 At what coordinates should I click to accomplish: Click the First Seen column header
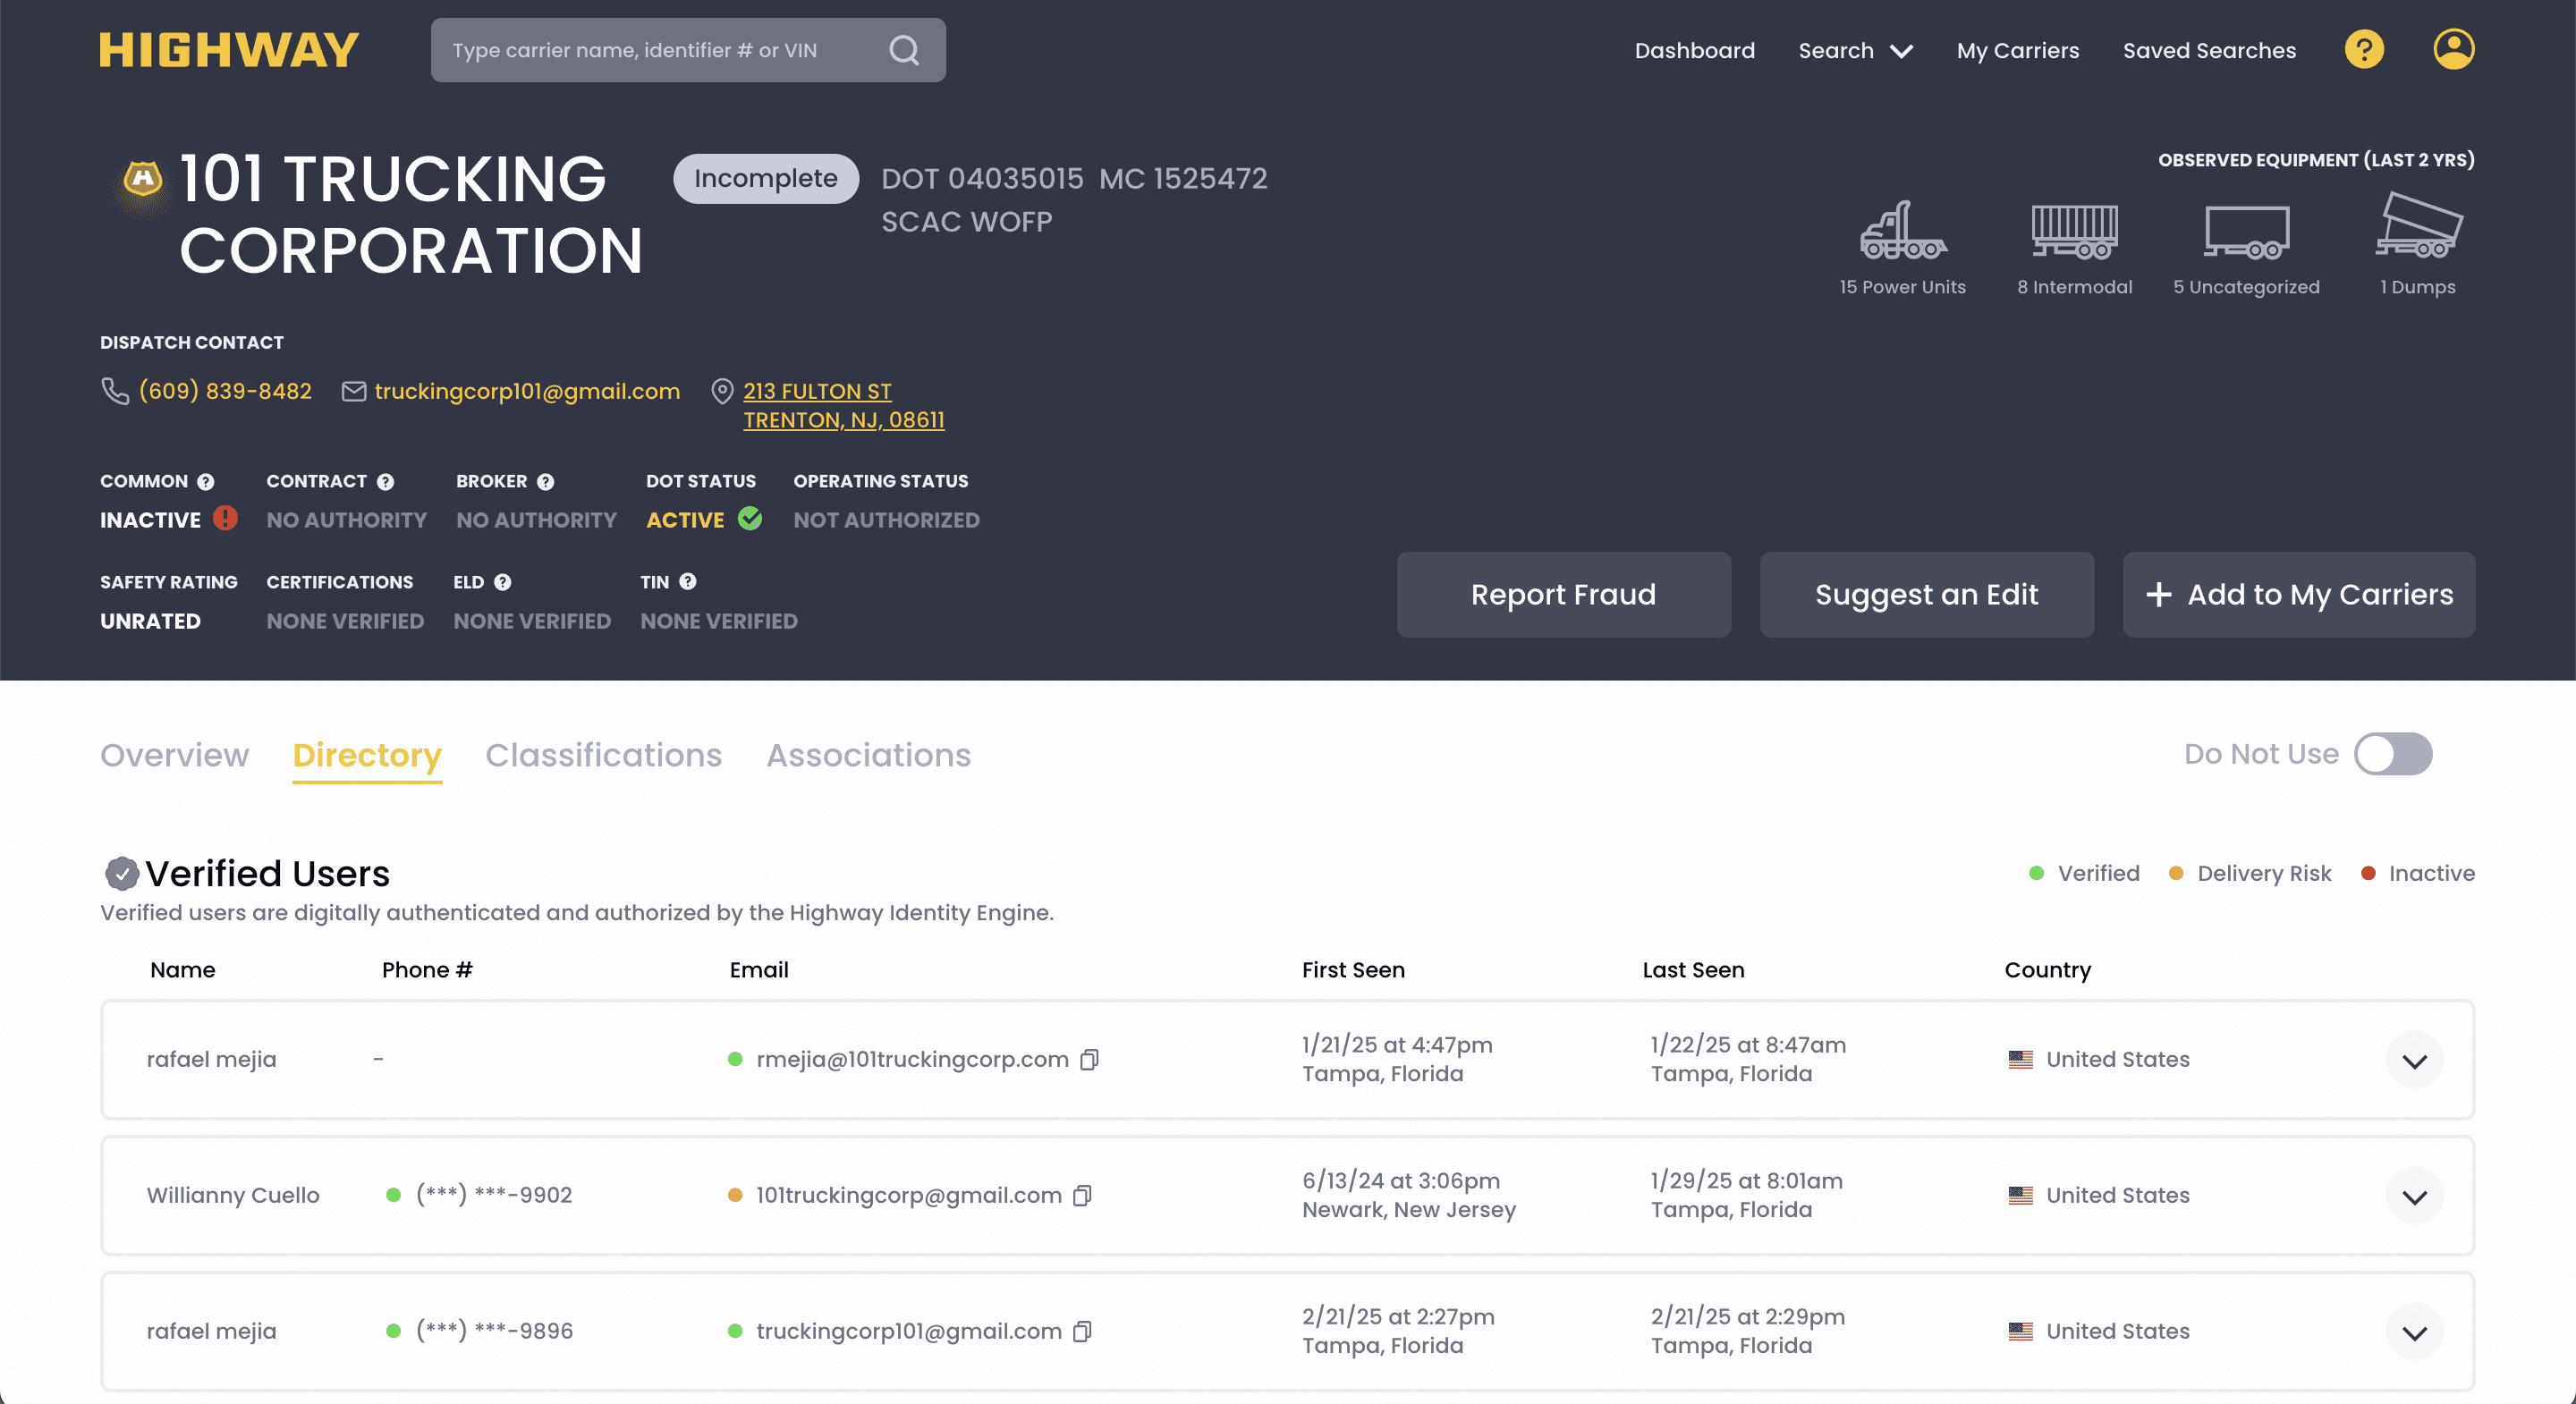[x=1353, y=970]
